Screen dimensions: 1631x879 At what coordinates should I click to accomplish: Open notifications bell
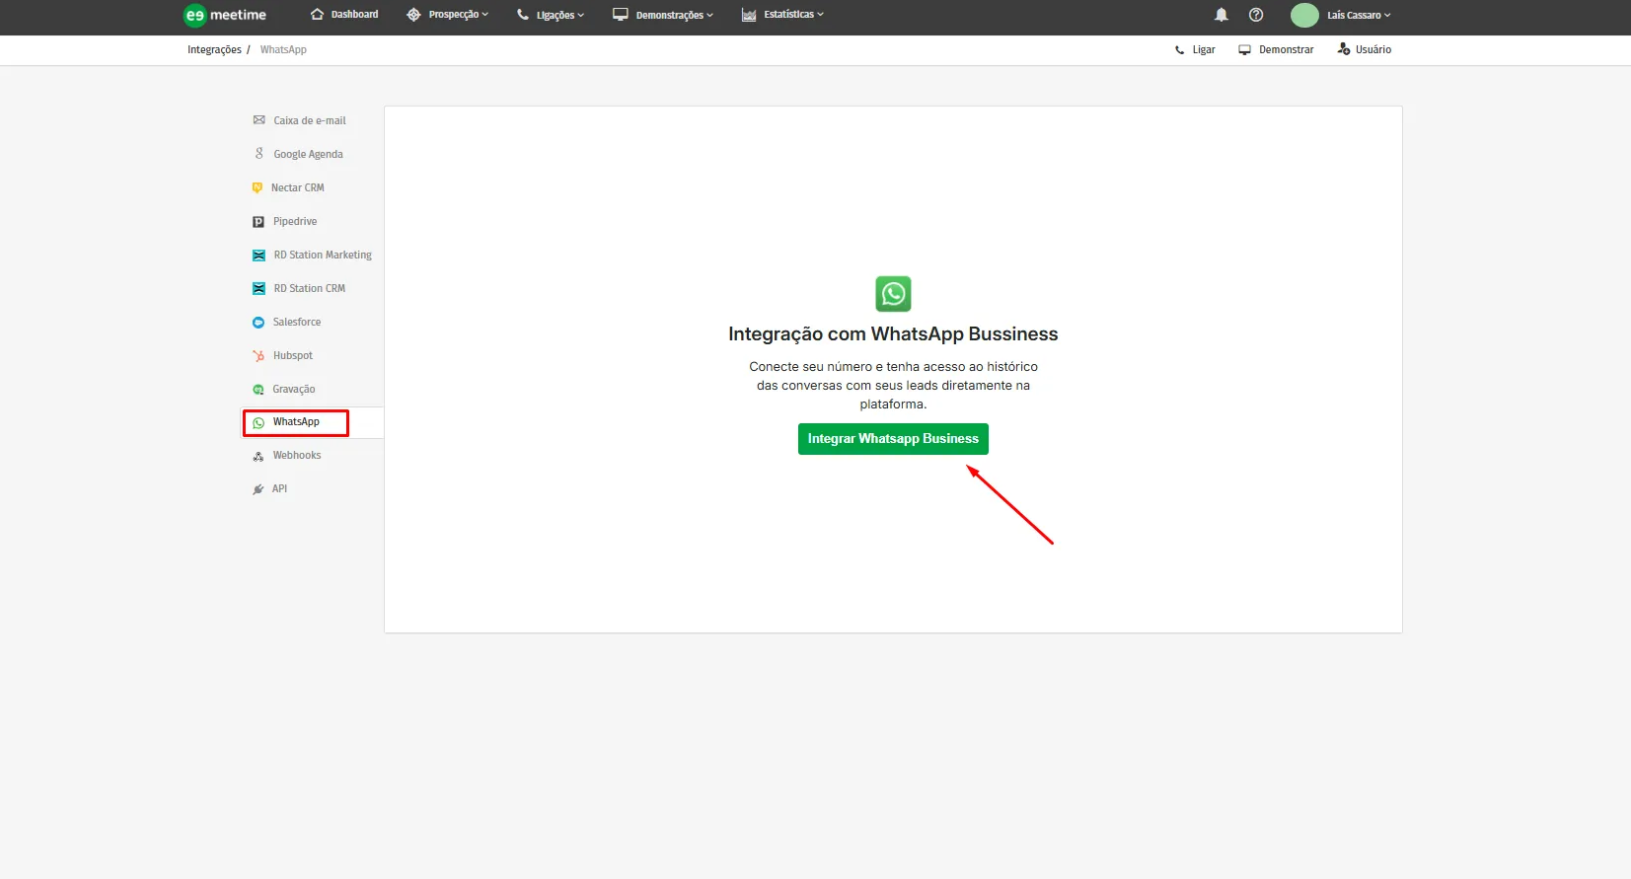(x=1221, y=15)
